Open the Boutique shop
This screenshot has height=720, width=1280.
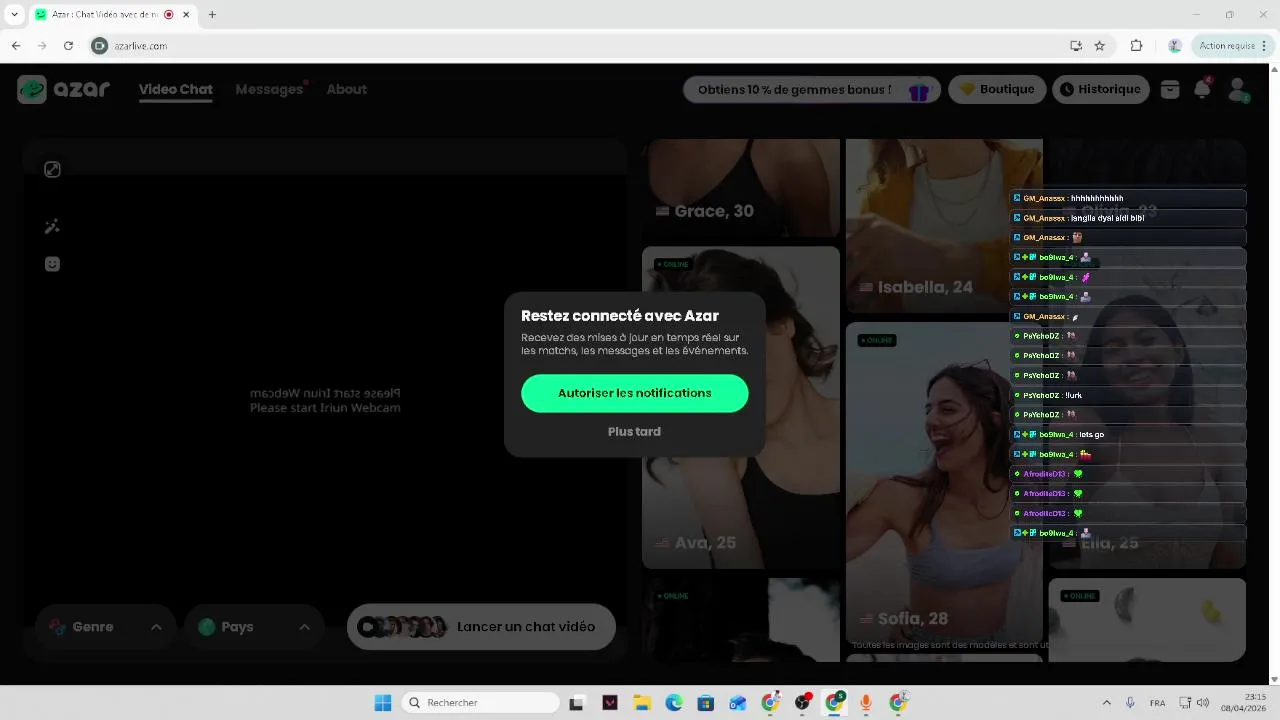997,89
